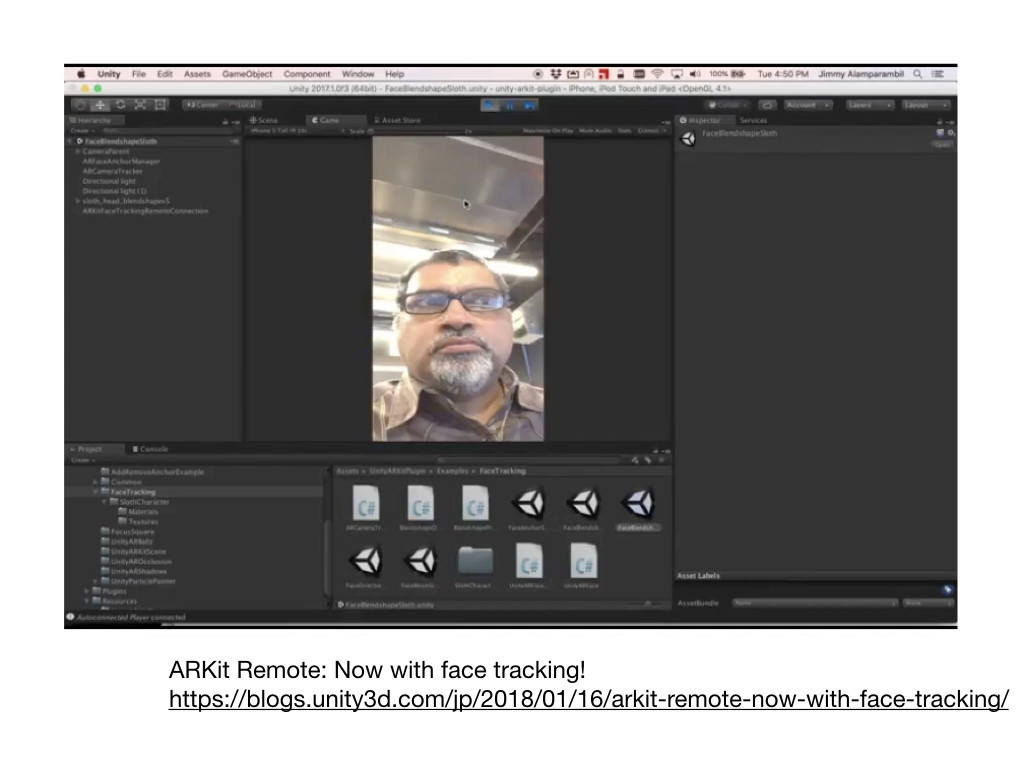This screenshot has height=768, width=1024.
Task: Click the Unity logo in Inspector
Action: [x=688, y=138]
